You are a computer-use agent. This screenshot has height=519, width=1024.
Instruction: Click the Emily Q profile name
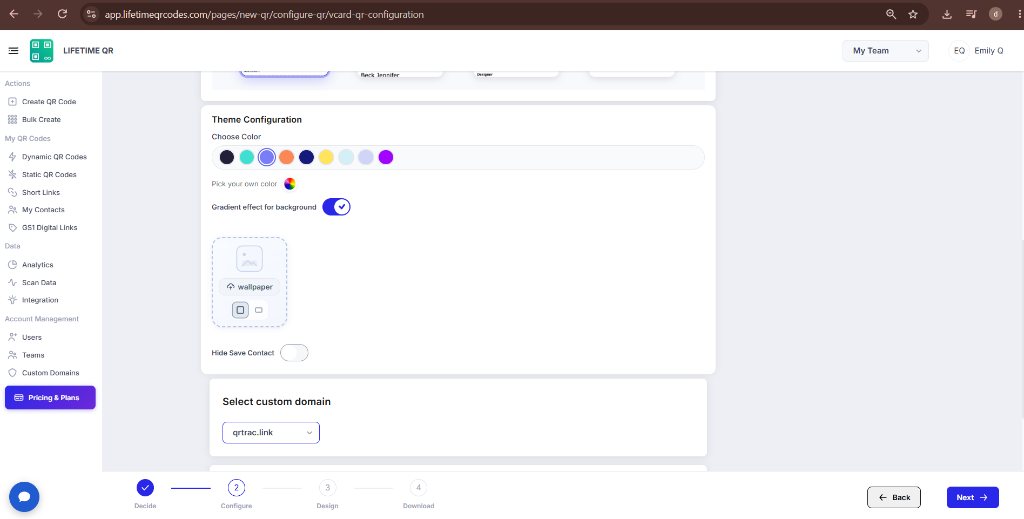click(x=989, y=51)
